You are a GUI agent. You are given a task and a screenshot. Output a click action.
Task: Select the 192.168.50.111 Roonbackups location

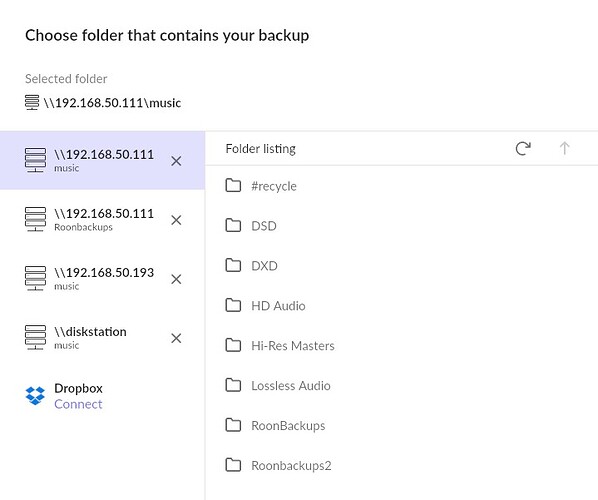tap(102, 220)
